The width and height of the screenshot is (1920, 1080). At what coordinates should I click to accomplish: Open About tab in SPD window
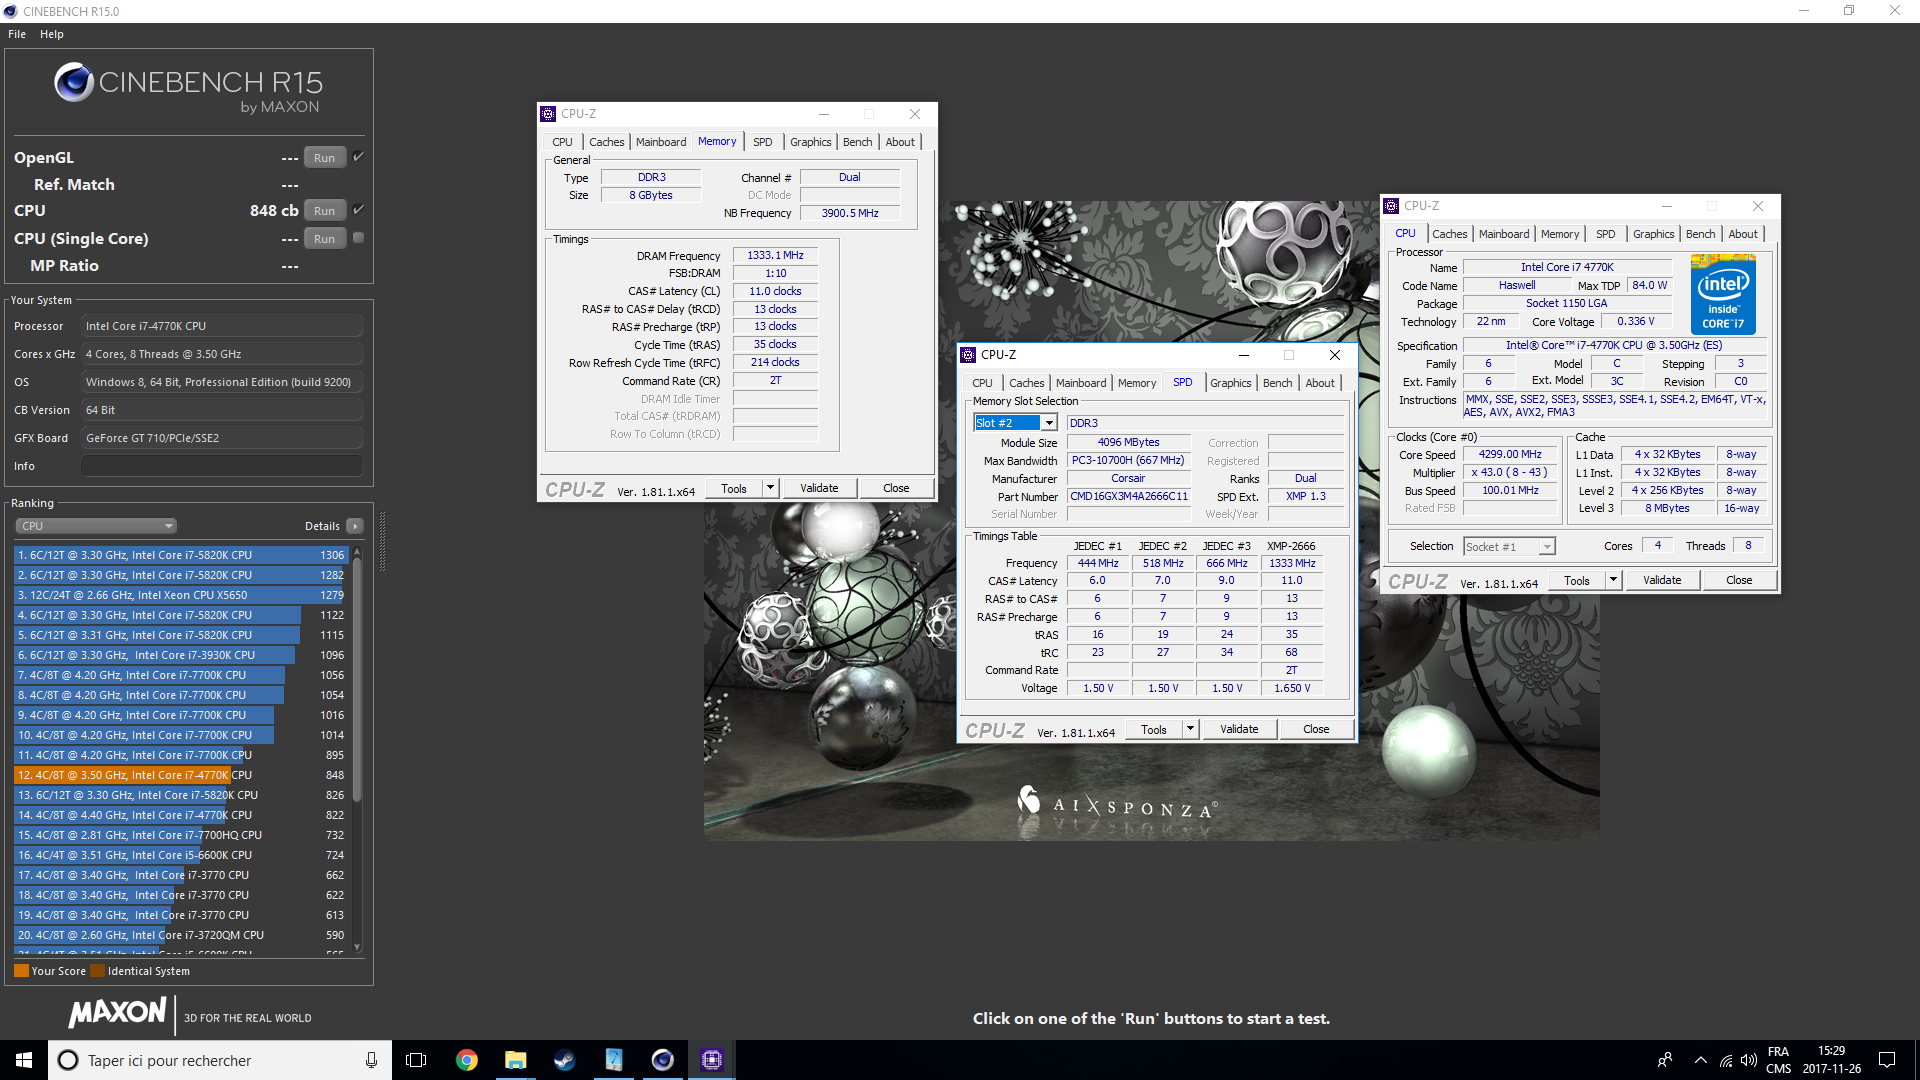coord(1319,383)
